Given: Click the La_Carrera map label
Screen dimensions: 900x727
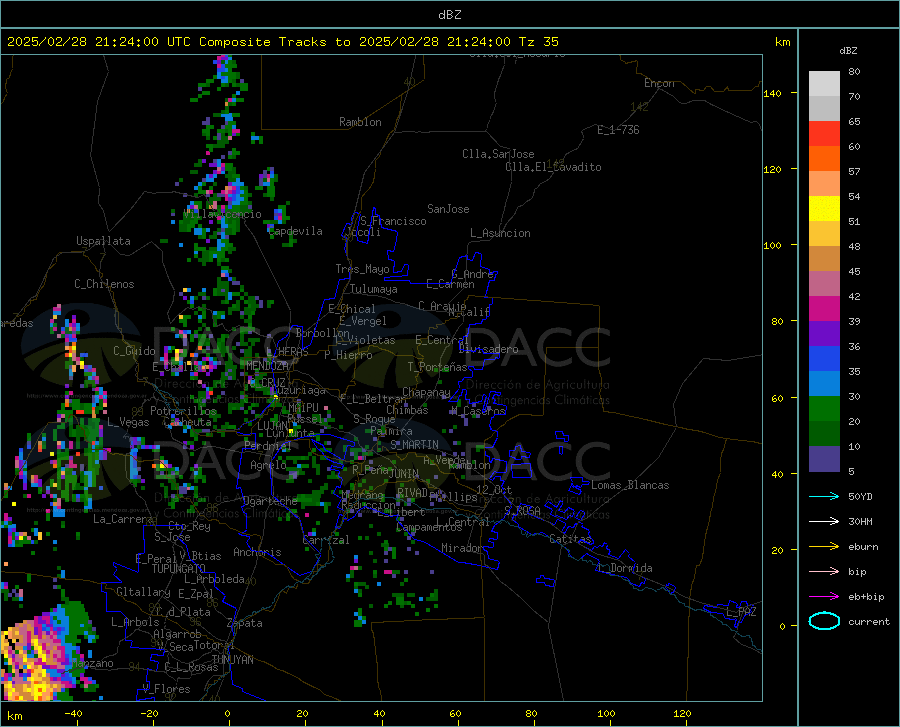Looking at the screenshot, I should [123, 519].
